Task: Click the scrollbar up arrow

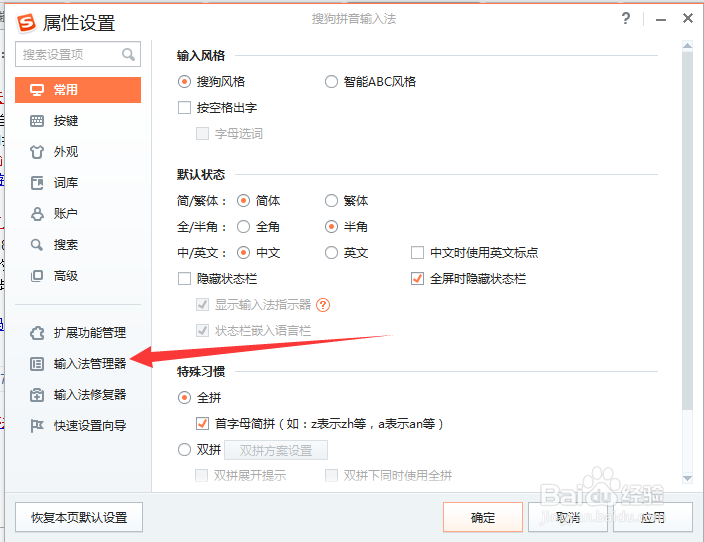Action: point(687,45)
